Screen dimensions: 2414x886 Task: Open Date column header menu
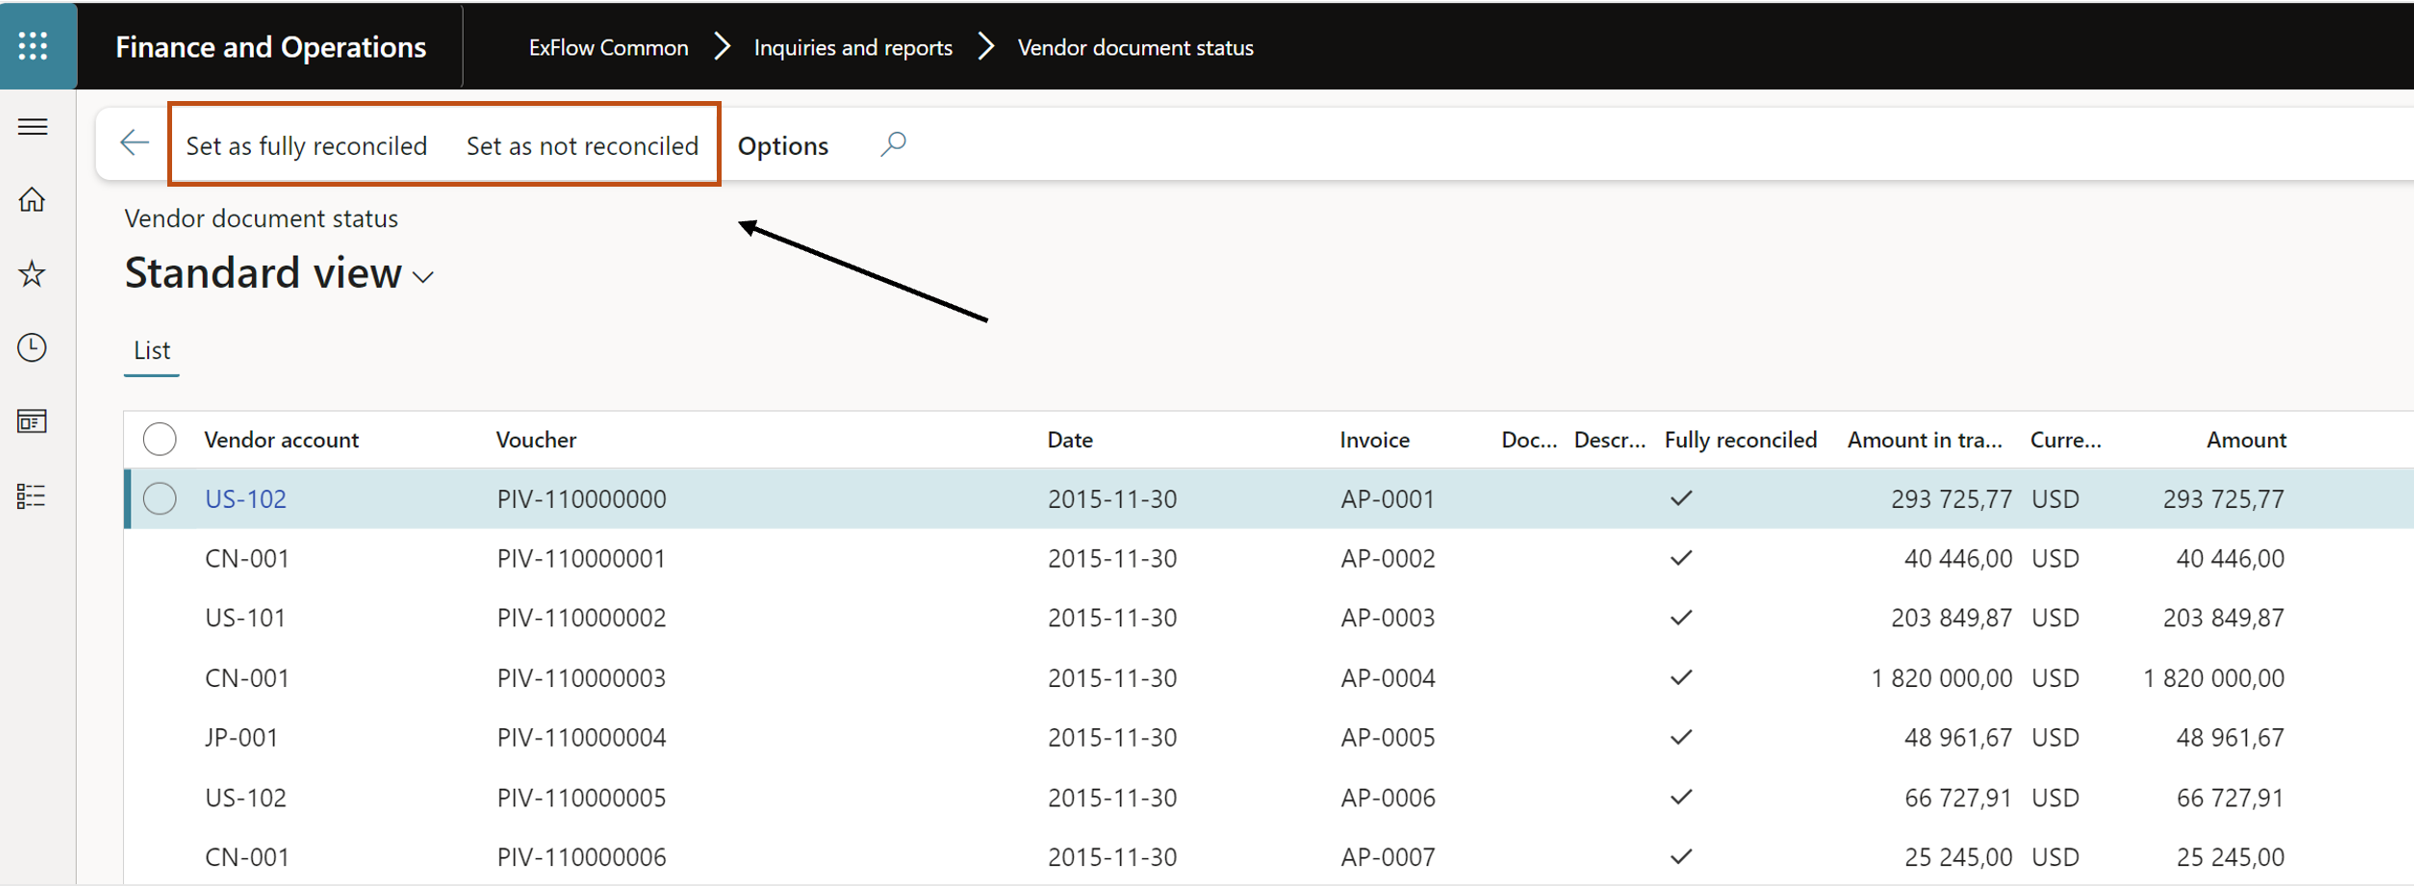pyautogui.click(x=1070, y=440)
